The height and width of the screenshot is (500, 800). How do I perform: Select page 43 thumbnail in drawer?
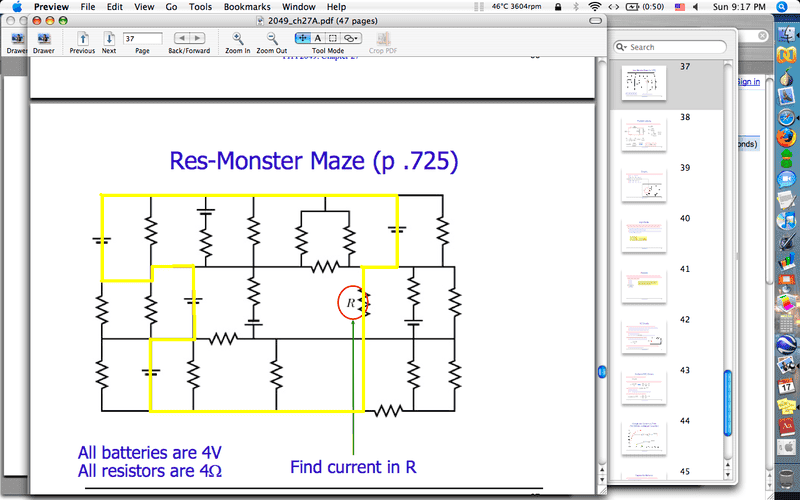pos(643,386)
